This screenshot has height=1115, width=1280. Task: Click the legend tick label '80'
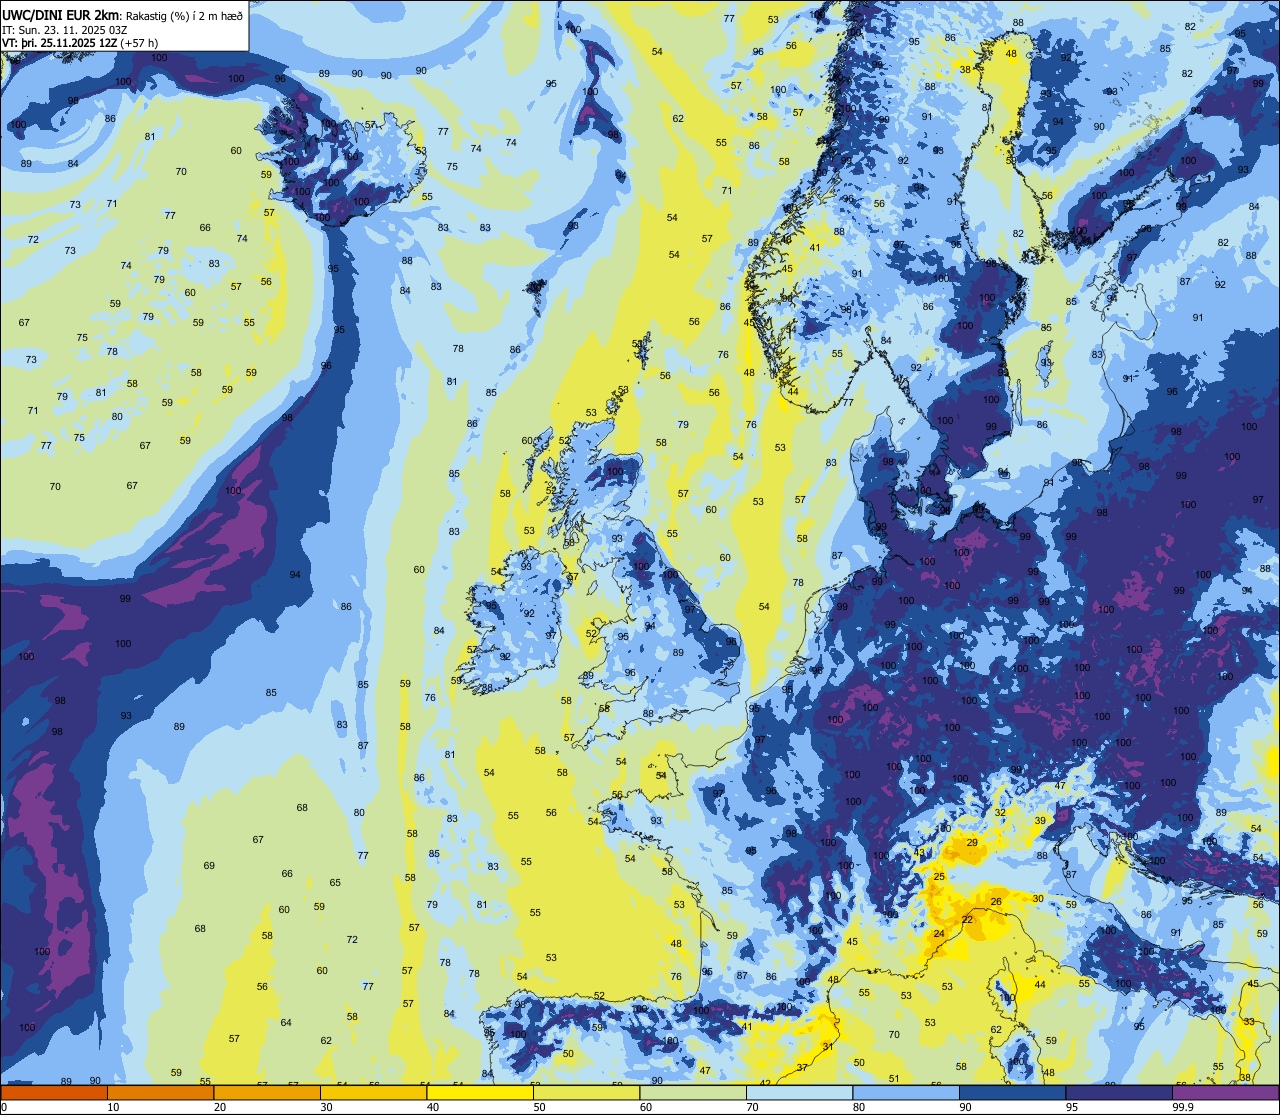(x=859, y=1107)
